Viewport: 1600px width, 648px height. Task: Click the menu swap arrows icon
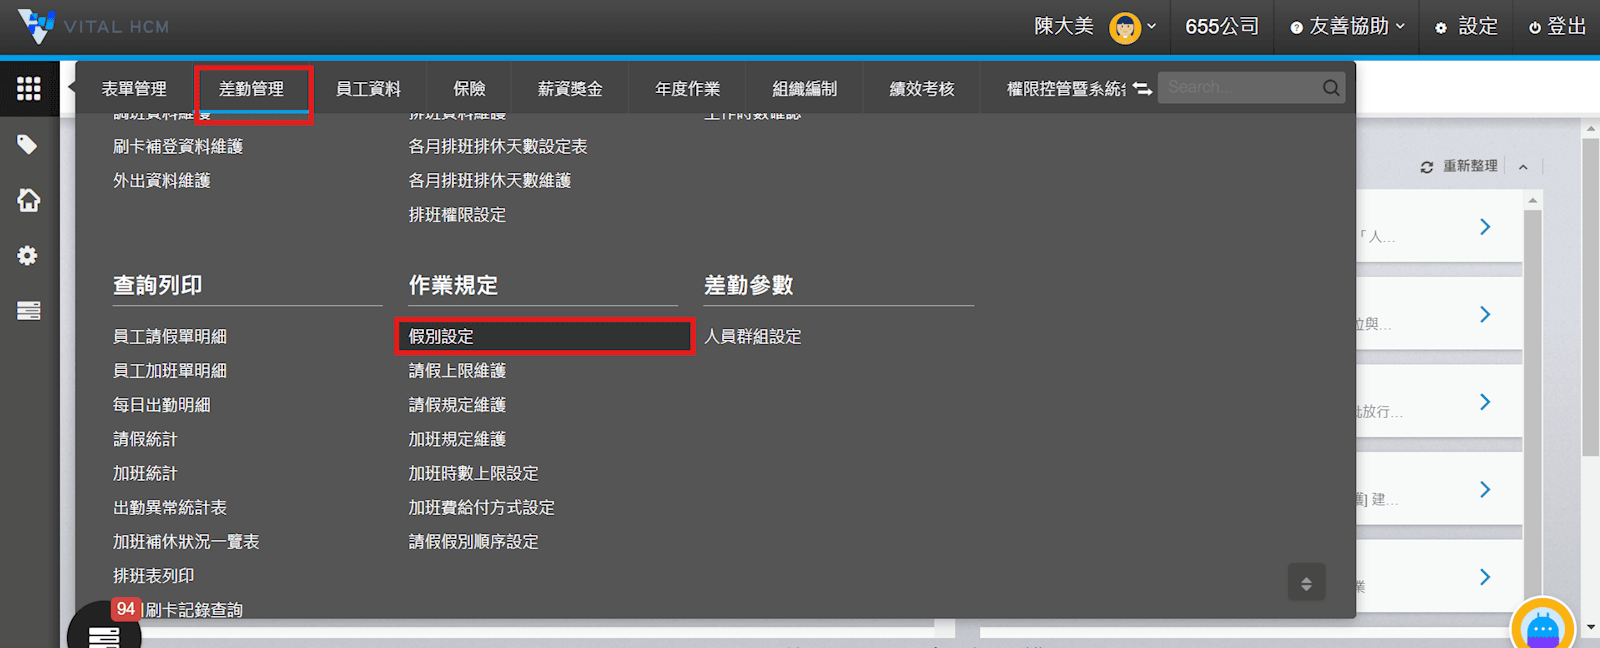pyautogui.click(x=1142, y=89)
